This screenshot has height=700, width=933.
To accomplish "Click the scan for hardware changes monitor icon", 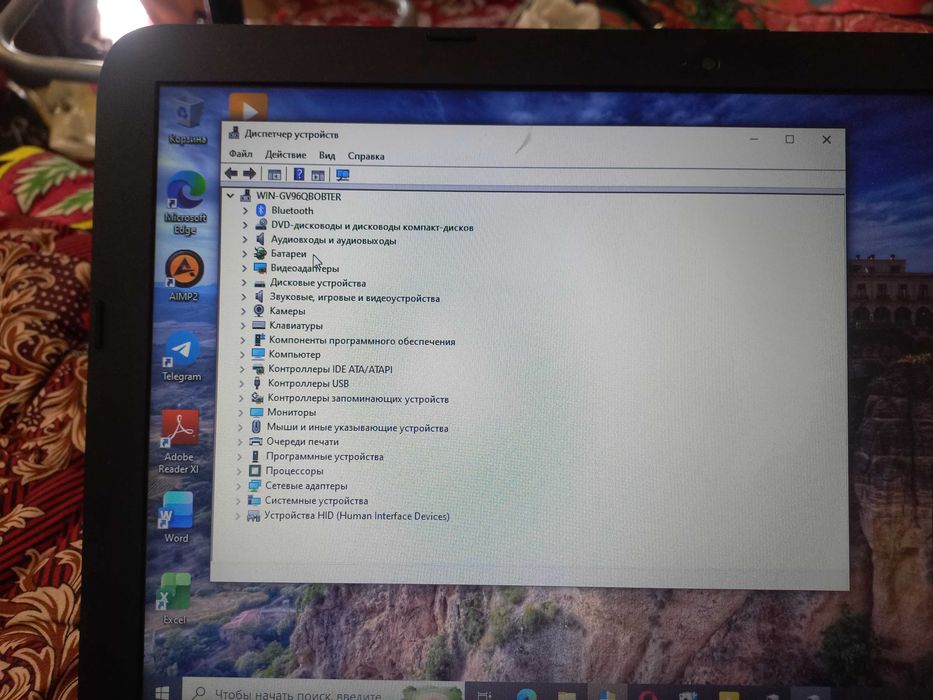I will click(x=343, y=175).
